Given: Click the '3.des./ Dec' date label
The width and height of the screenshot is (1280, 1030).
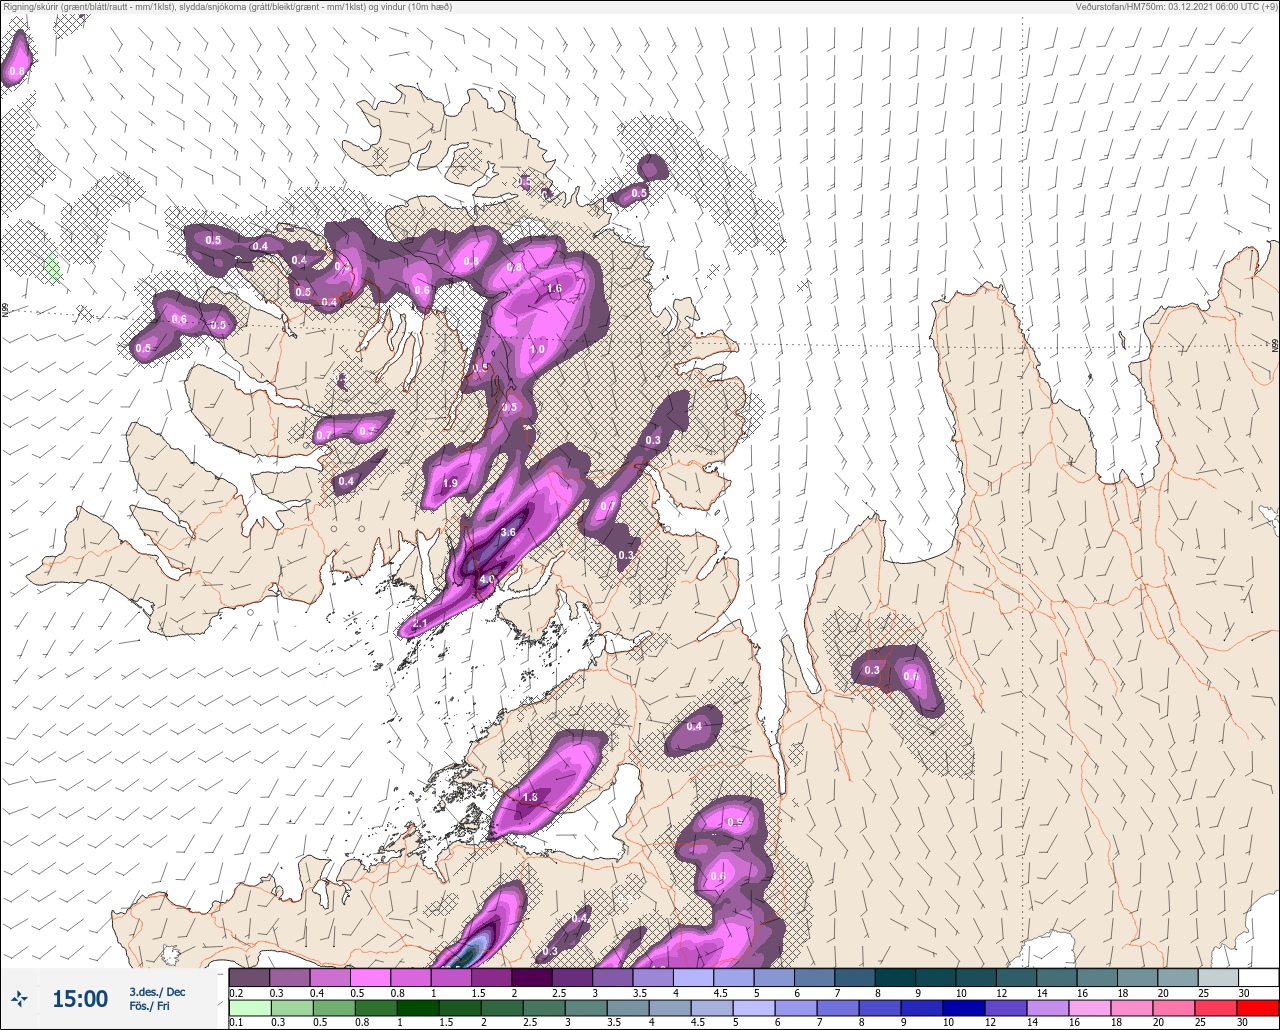Looking at the screenshot, I should (157, 992).
